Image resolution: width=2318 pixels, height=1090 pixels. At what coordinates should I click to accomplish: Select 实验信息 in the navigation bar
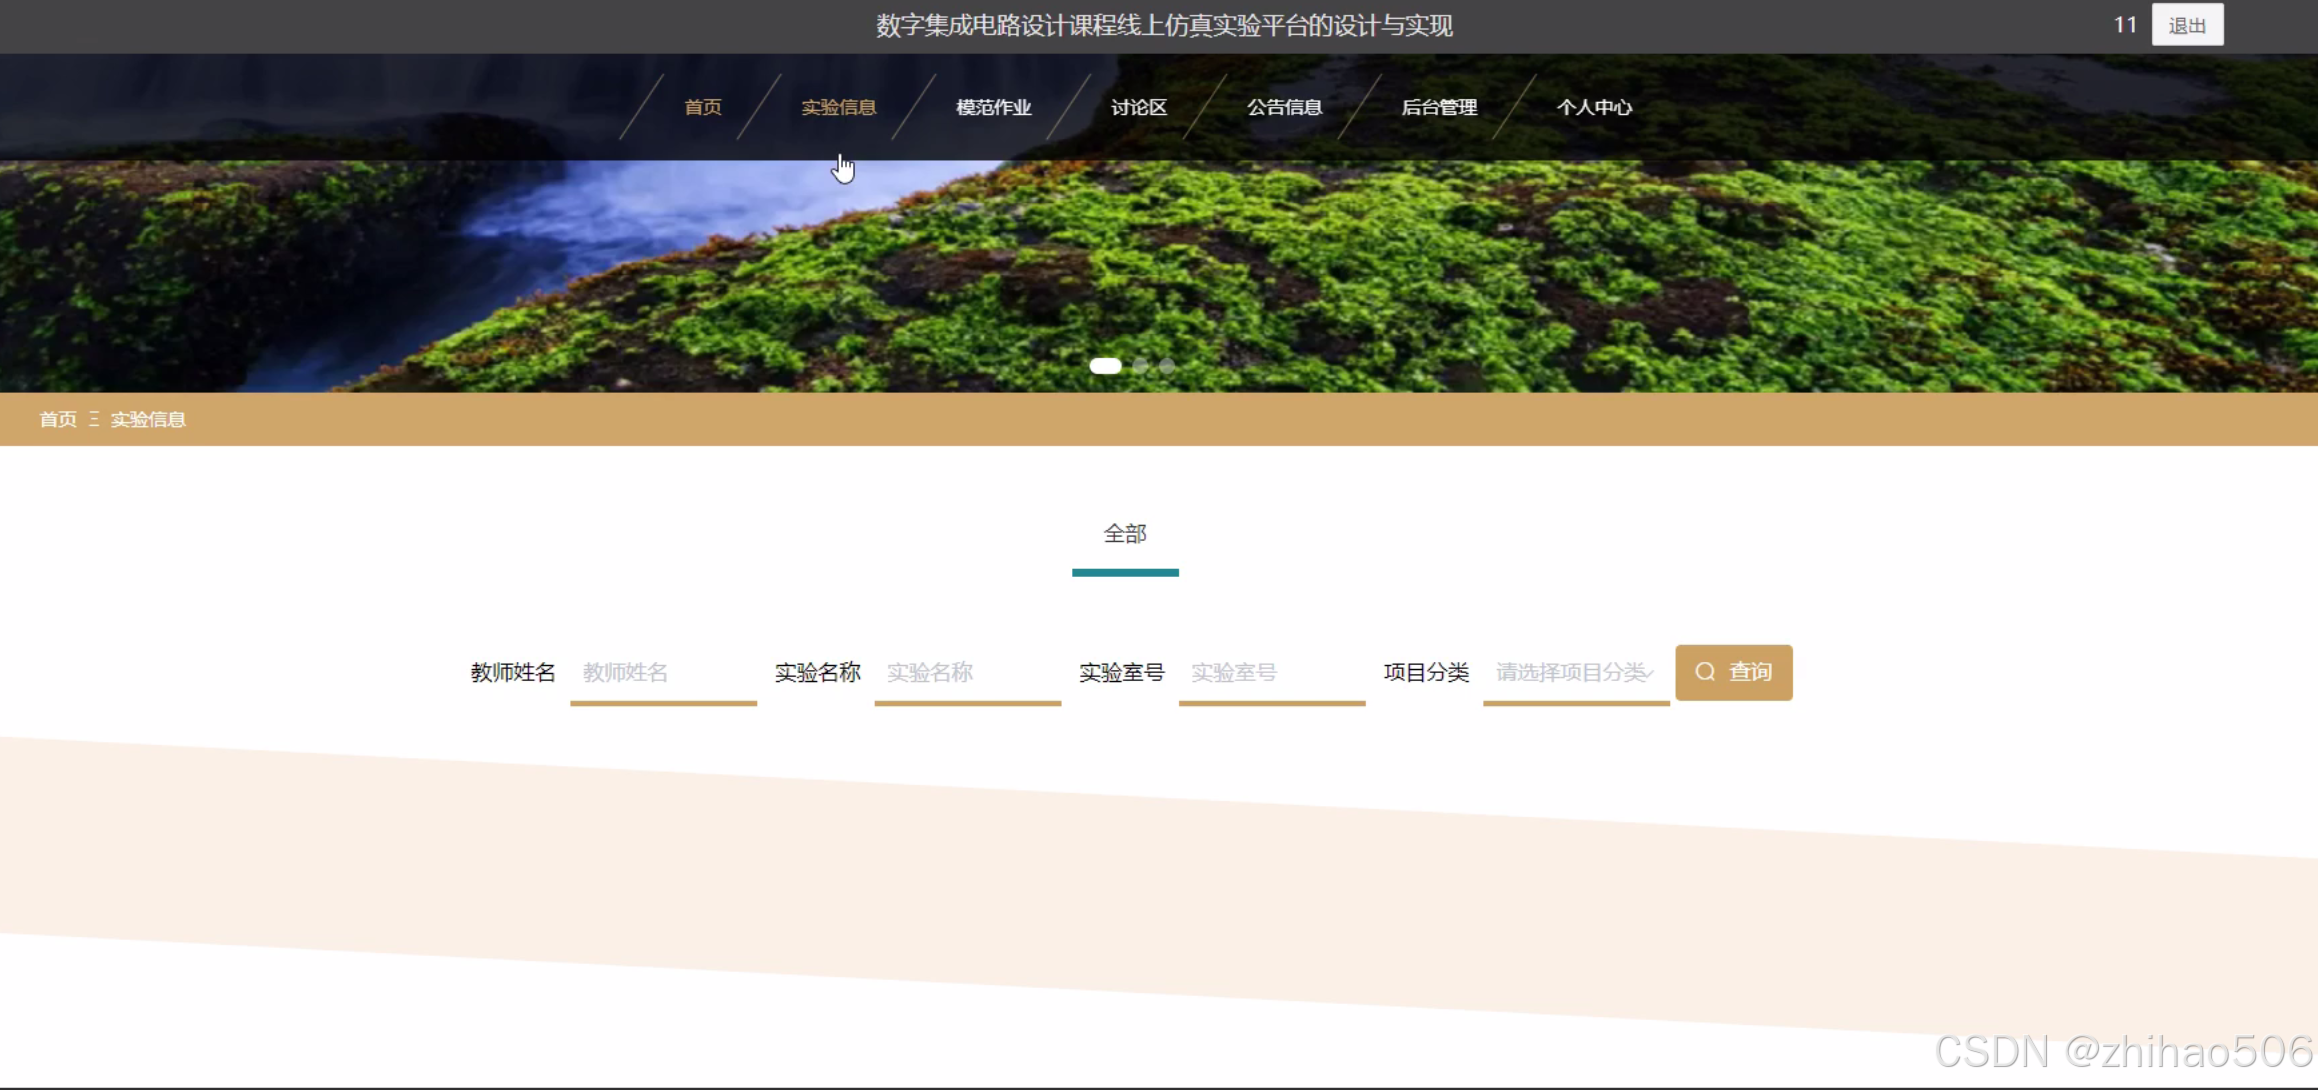838,107
